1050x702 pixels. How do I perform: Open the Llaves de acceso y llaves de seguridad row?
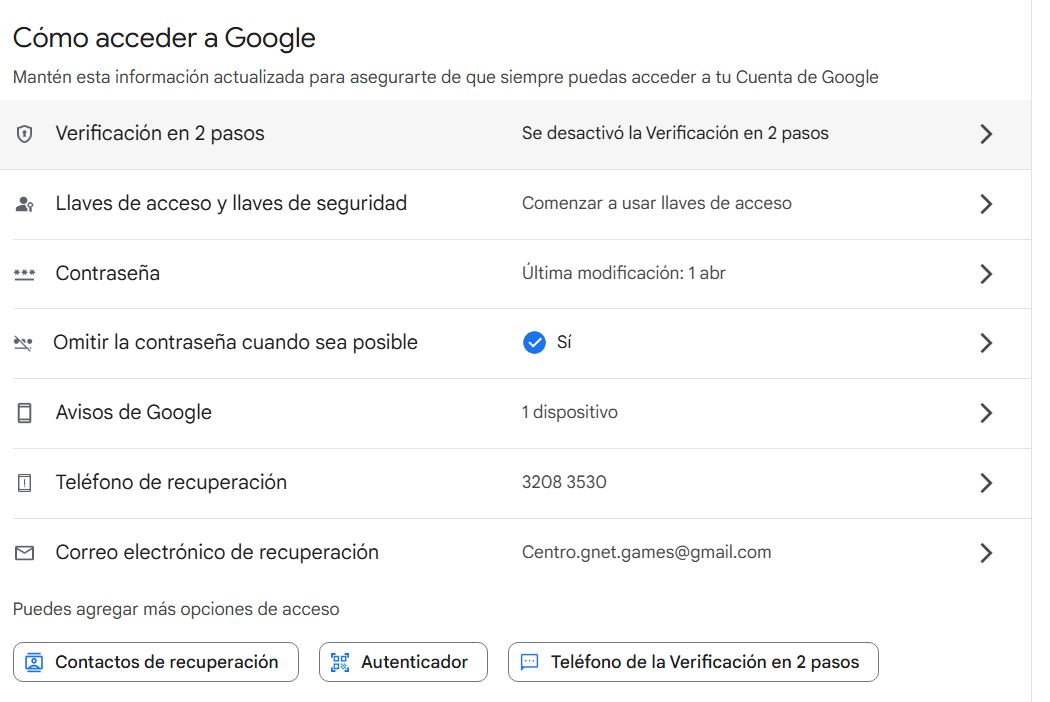pyautogui.click(x=231, y=204)
